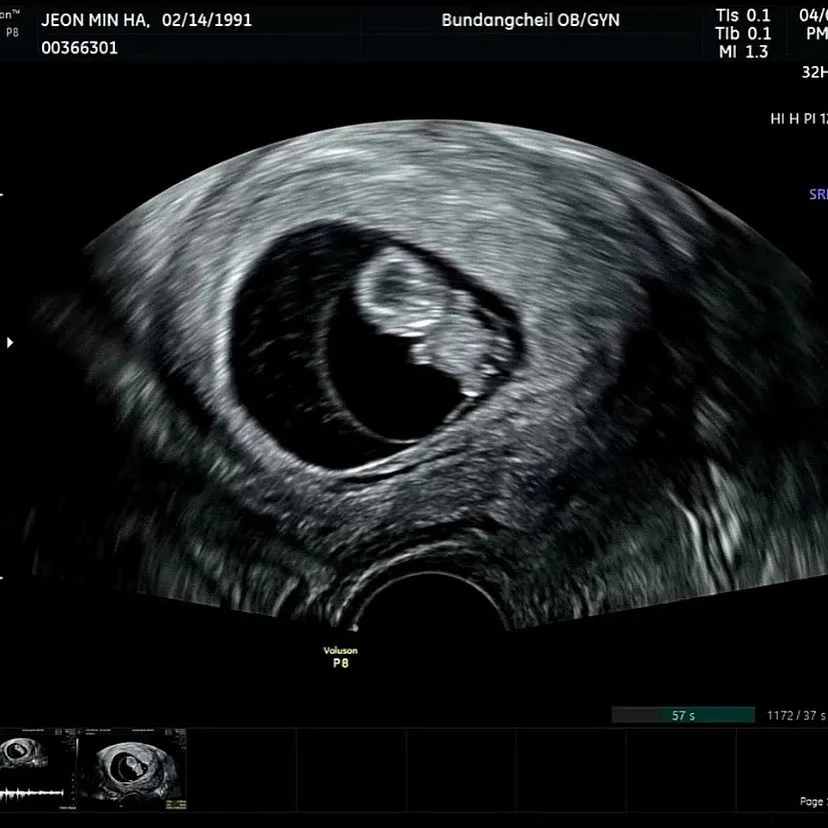The width and height of the screenshot is (828, 828).
Task: Click the HI H PI imaging parameter line
Action: (x=798, y=119)
